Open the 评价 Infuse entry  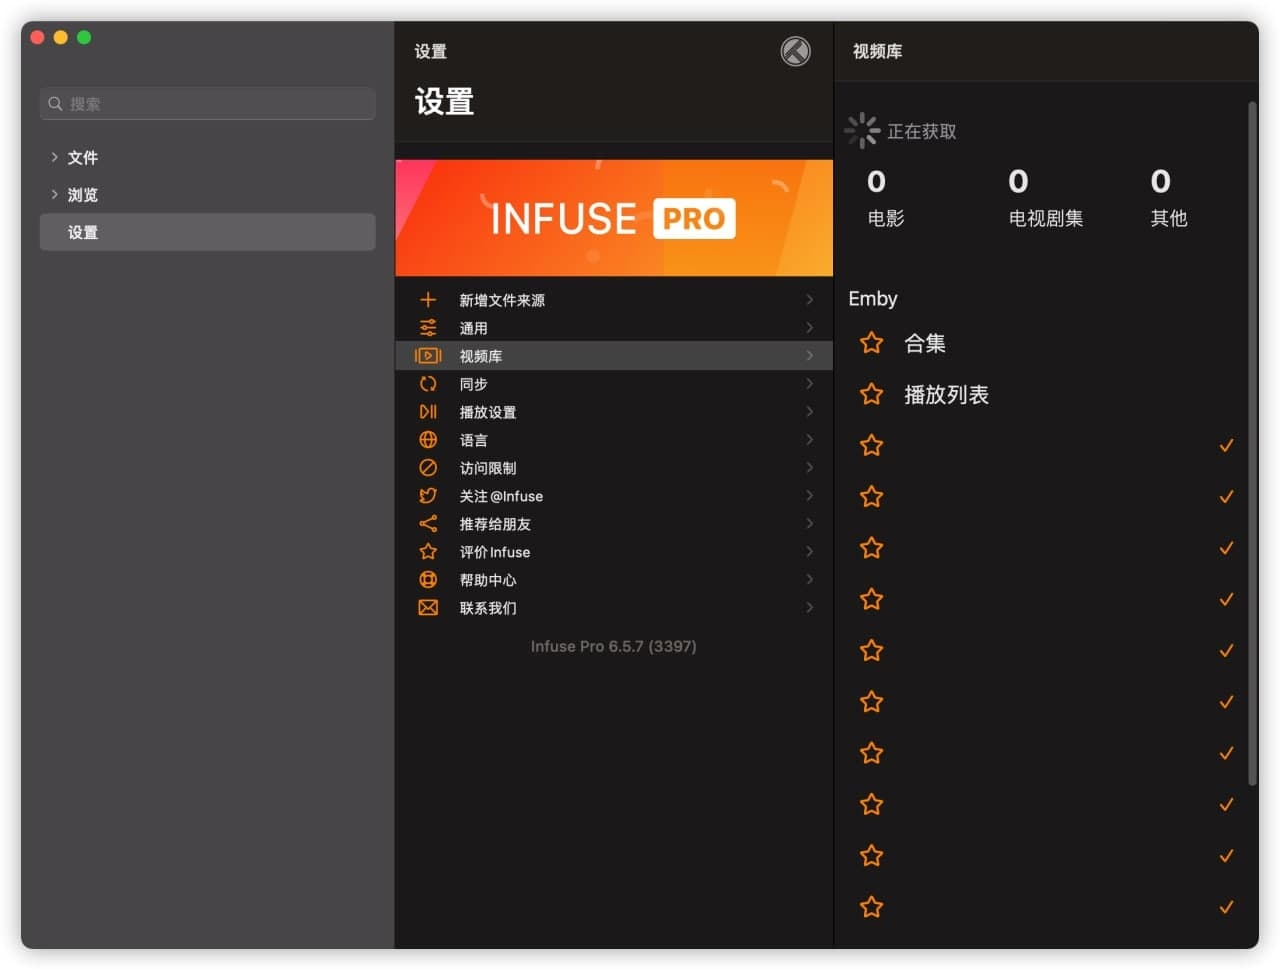[614, 552]
